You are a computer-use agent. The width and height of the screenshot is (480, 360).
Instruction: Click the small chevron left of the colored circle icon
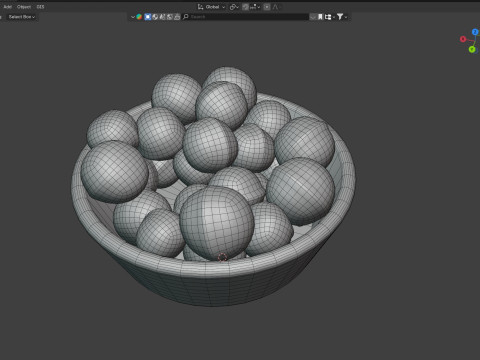tap(133, 17)
